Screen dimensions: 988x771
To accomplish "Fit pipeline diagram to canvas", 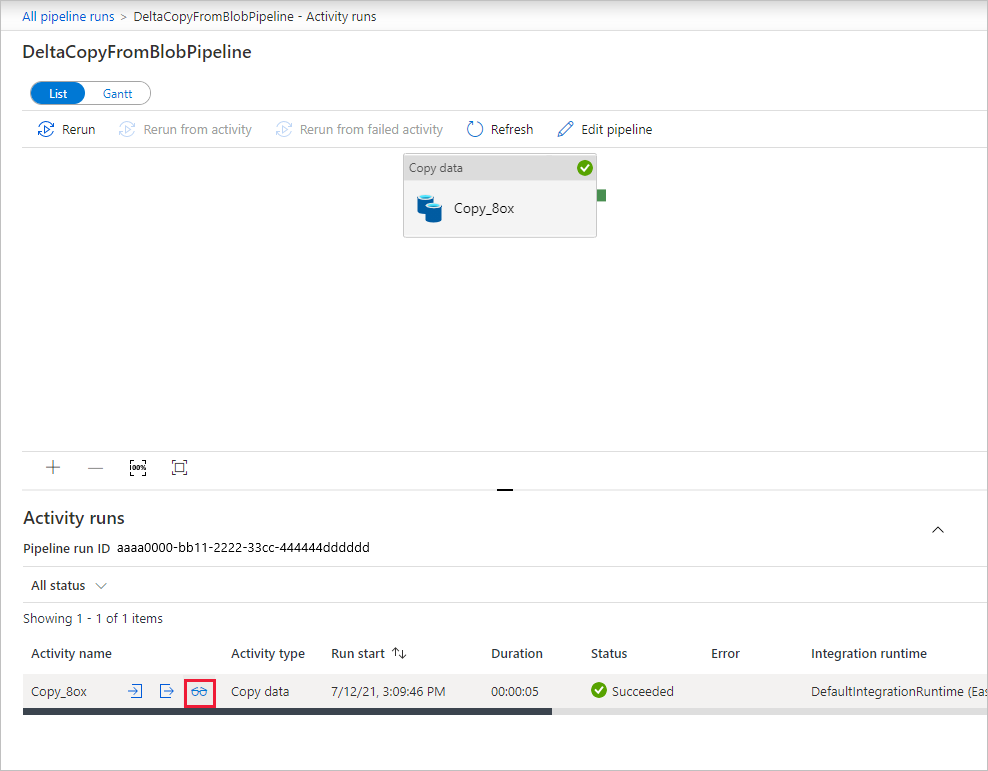I will (180, 467).
